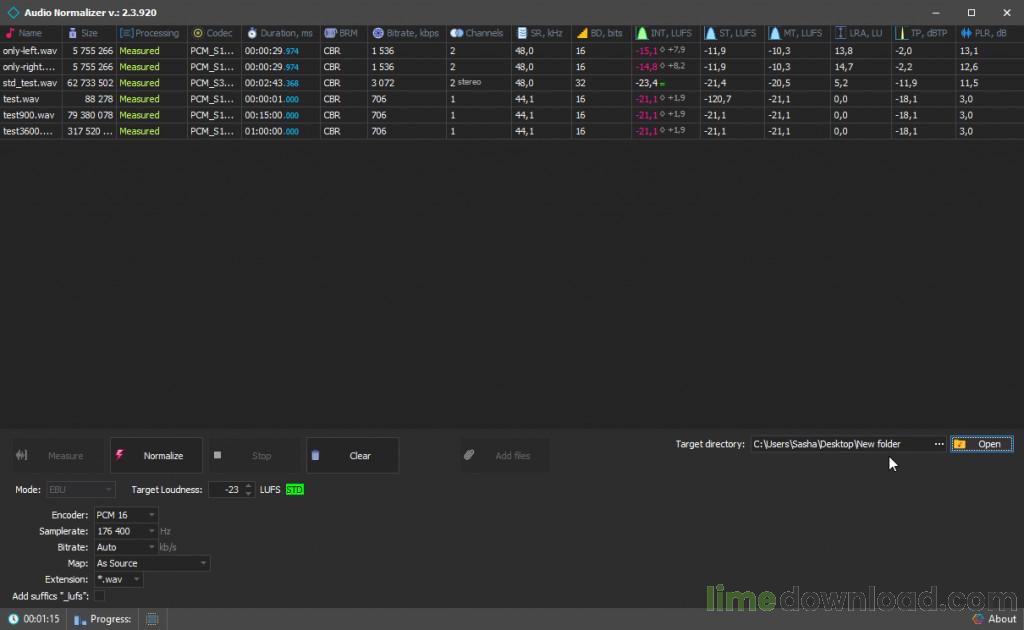Screen dimensions: 1024x630
Task: Click the trash icon on Clear button
Action: pos(315,456)
